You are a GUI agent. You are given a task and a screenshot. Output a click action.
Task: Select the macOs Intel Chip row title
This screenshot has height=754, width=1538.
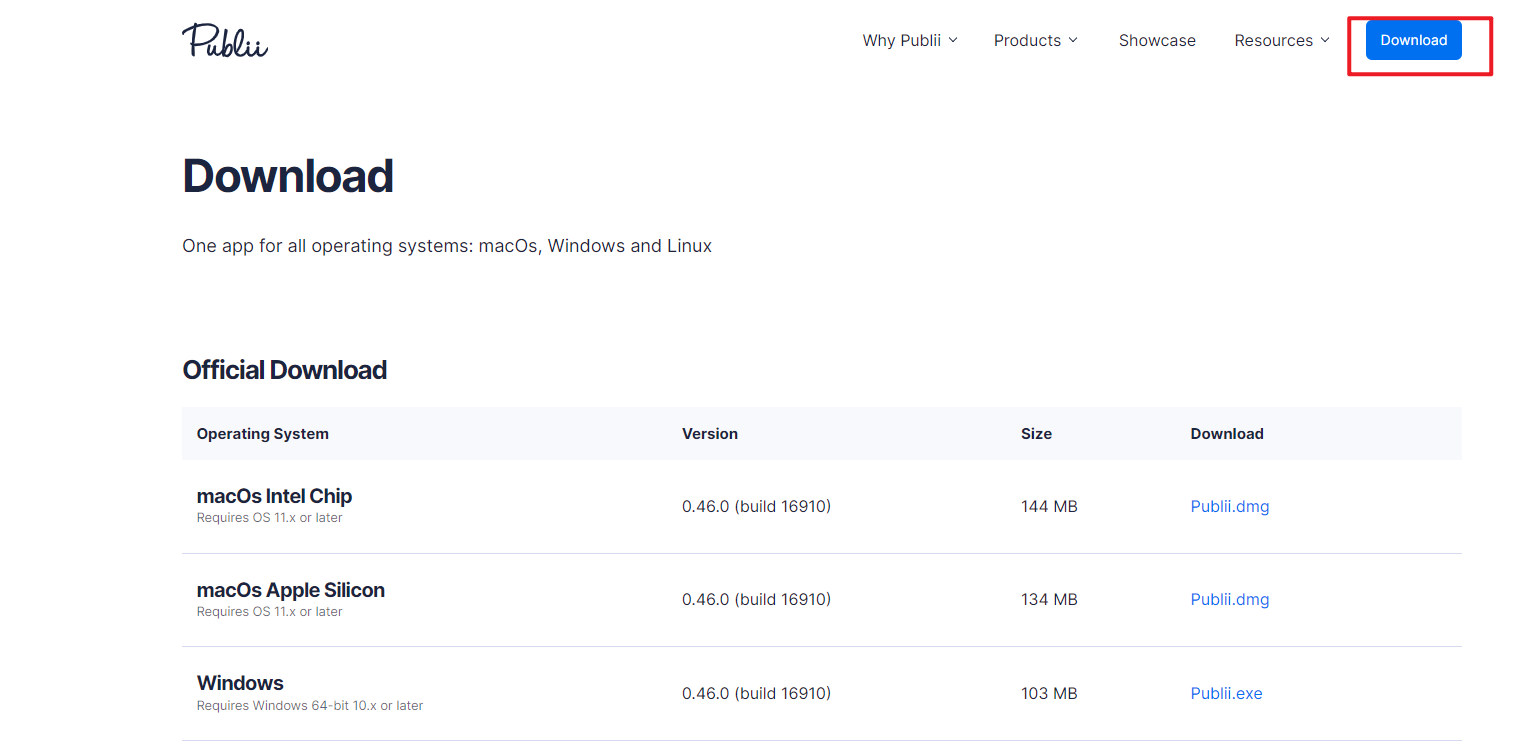(x=274, y=496)
